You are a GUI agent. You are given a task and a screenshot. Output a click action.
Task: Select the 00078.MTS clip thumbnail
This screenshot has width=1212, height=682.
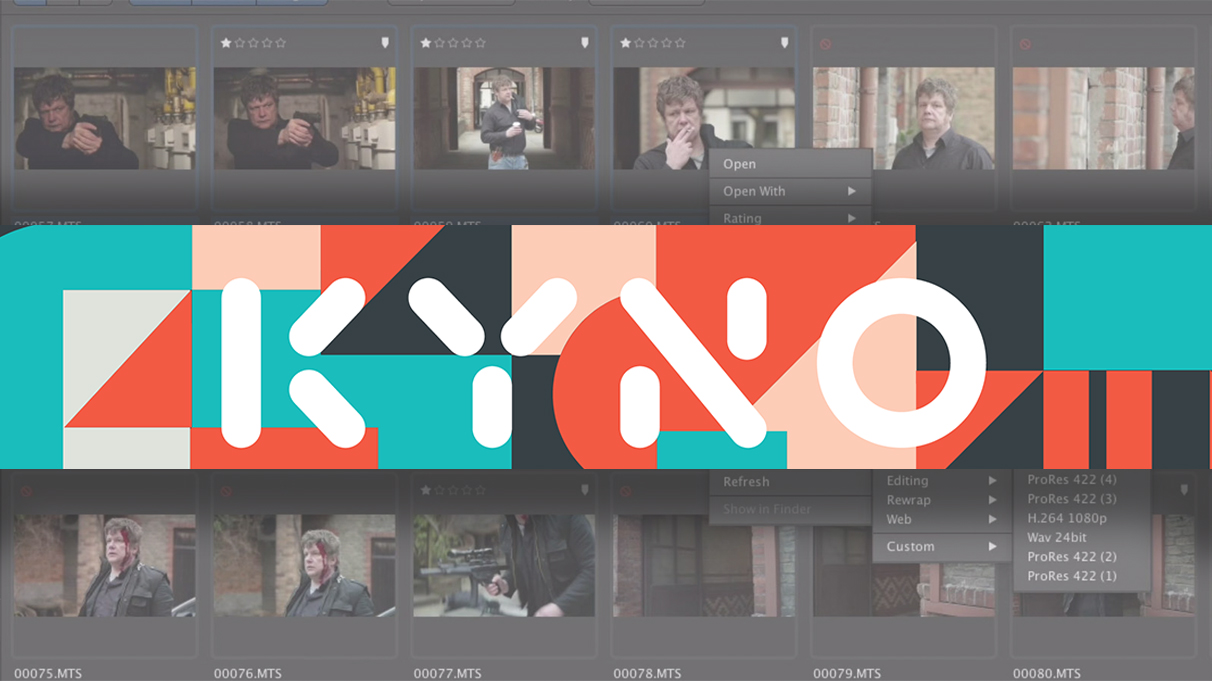tap(704, 566)
